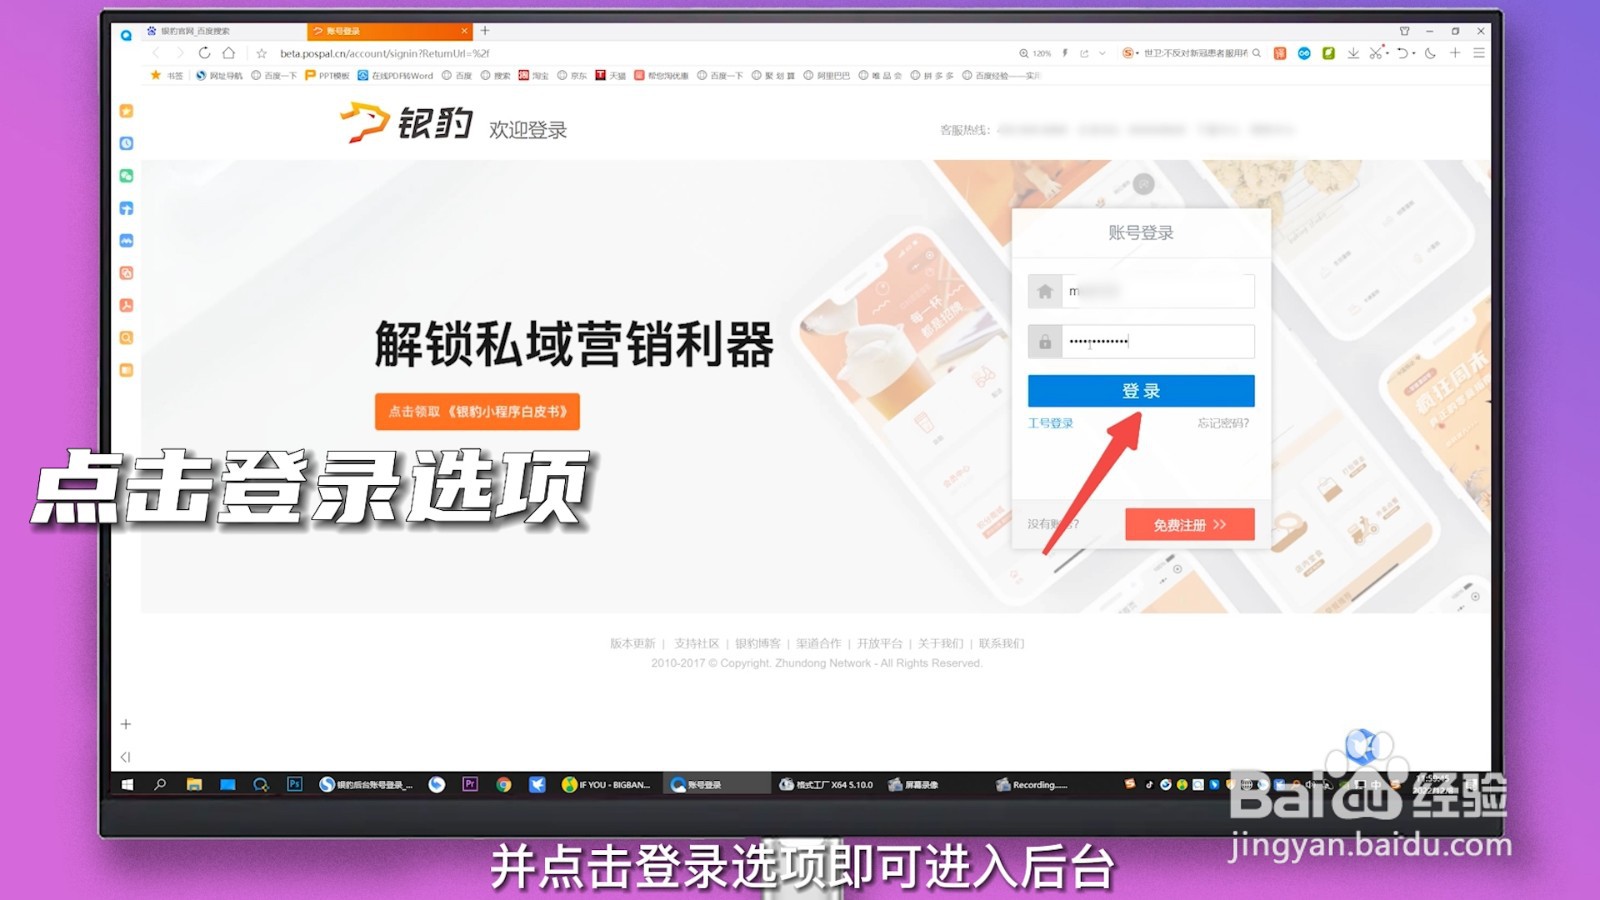Select the scissors screenshot tool in the toolbar
This screenshot has height=900, width=1600.
1376,53
